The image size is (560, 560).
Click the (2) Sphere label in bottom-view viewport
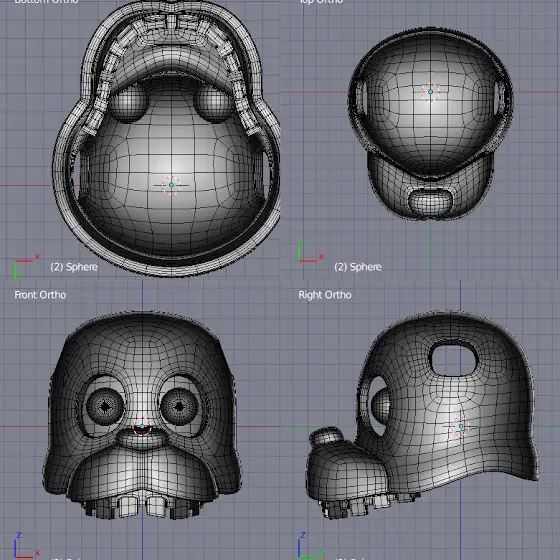pyautogui.click(x=74, y=267)
